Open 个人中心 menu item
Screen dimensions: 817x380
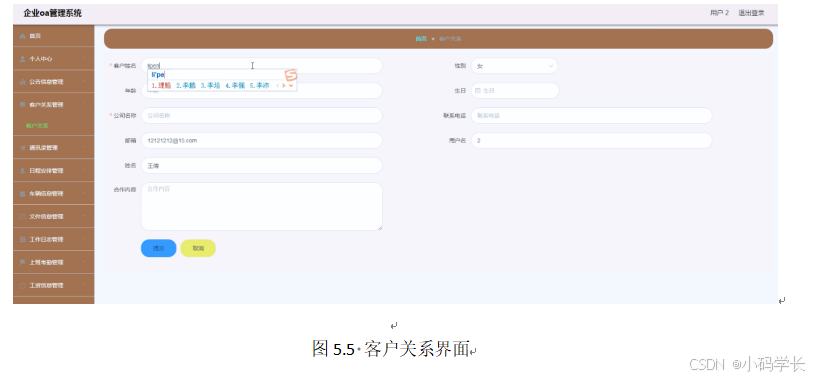click(x=54, y=59)
